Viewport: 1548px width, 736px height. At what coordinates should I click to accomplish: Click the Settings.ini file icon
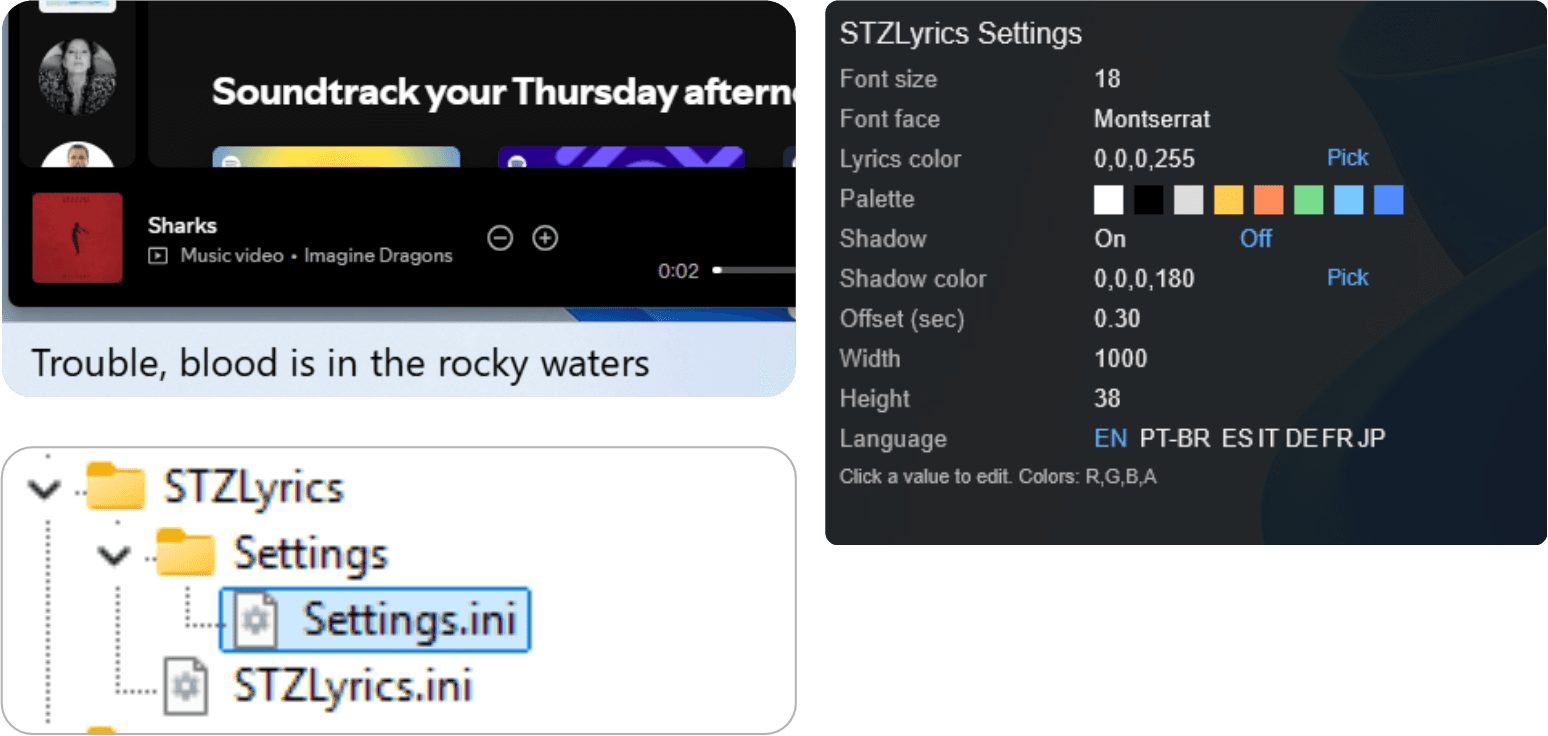256,621
